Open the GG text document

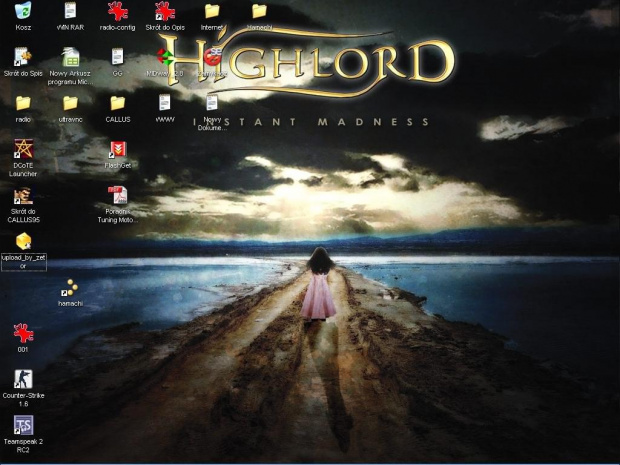point(117,58)
